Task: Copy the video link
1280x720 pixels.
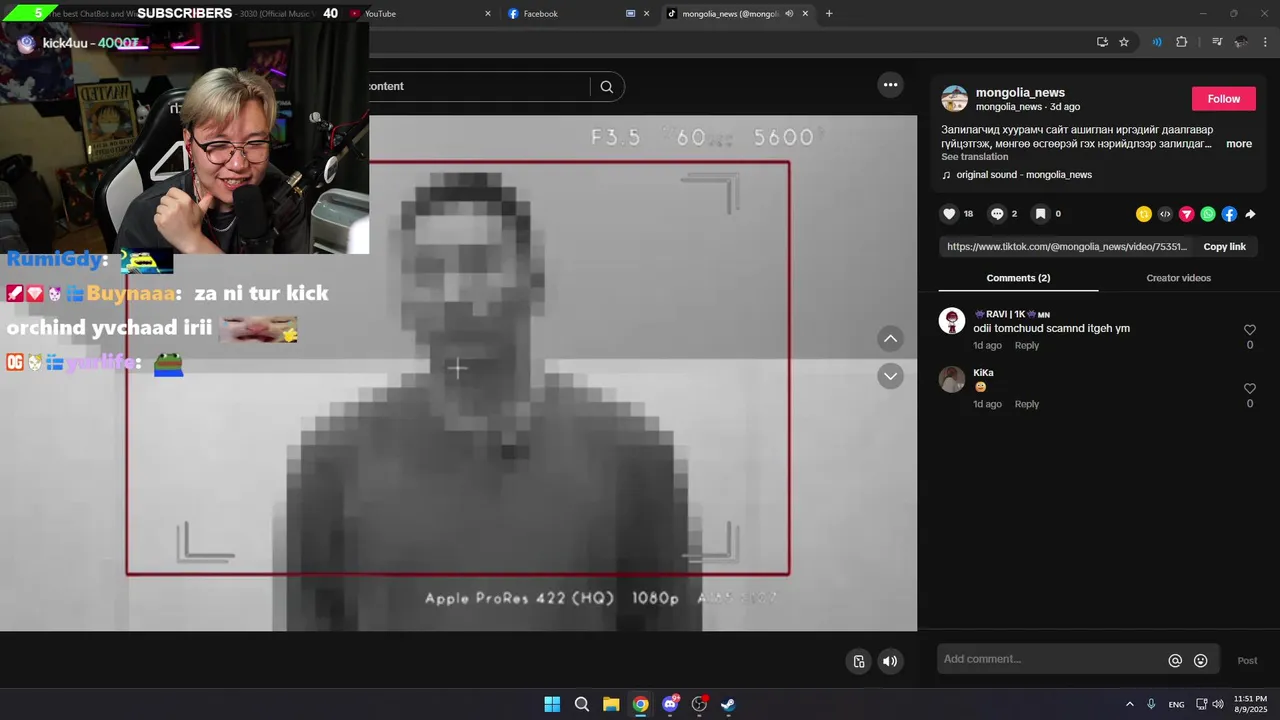Action: [x=1224, y=247]
